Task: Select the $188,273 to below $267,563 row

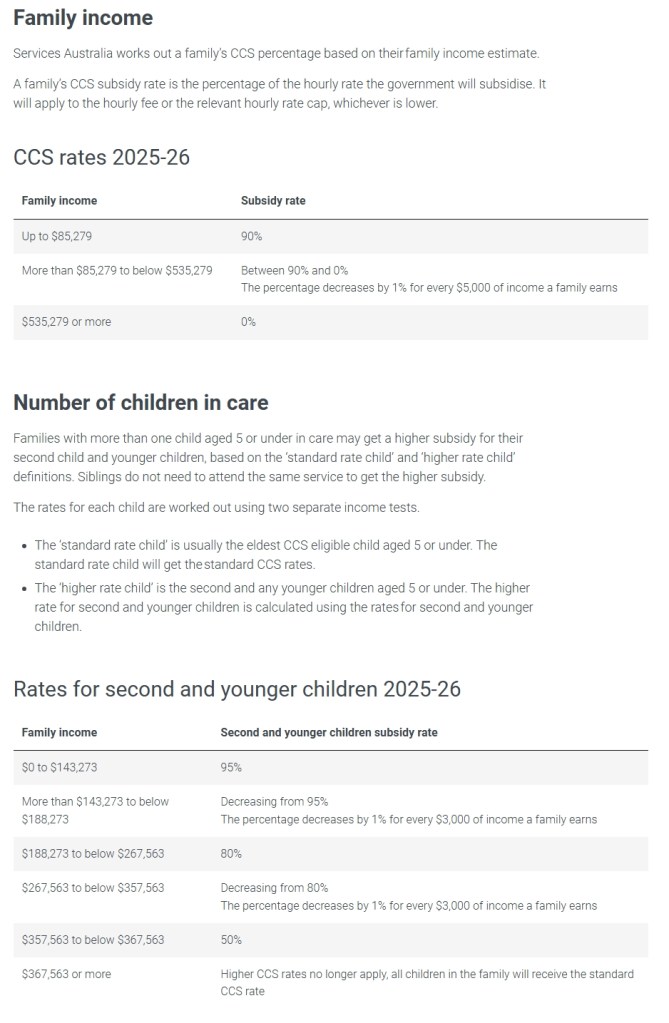Action: pos(330,853)
